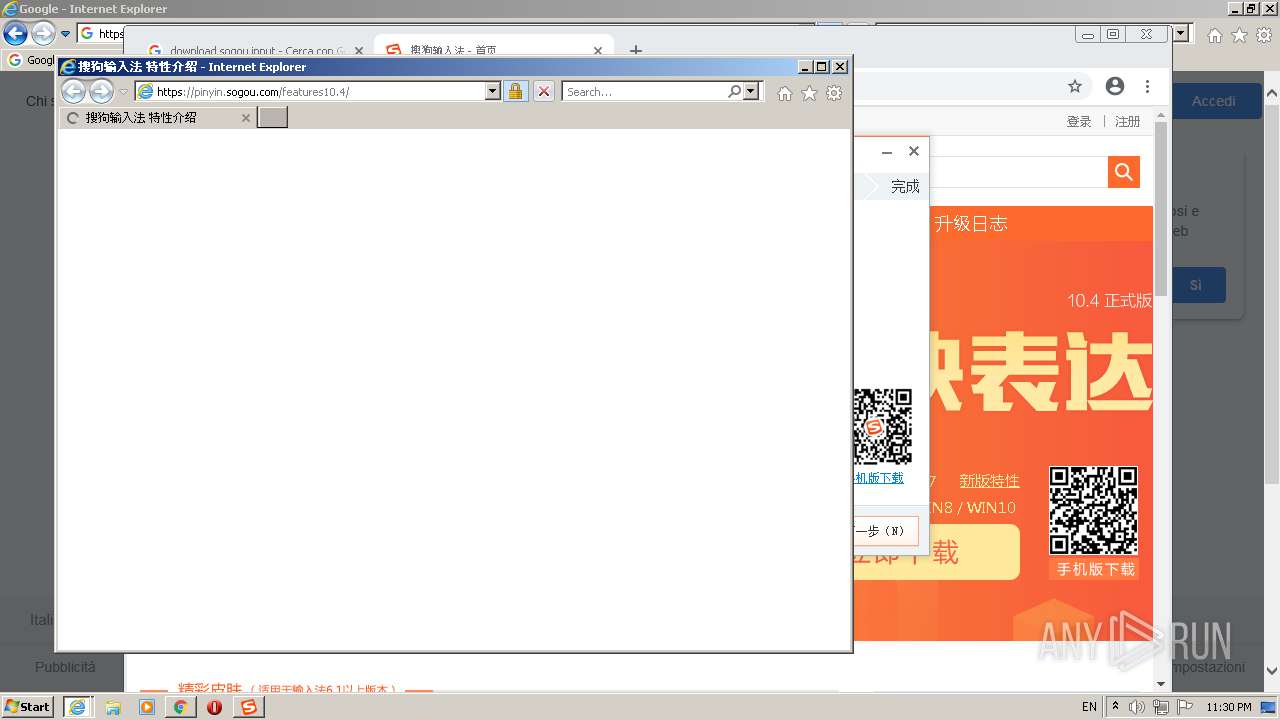Expand the address bar autocomplete dropdown
The height and width of the screenshot is (720, 1280).
[492, 91]
